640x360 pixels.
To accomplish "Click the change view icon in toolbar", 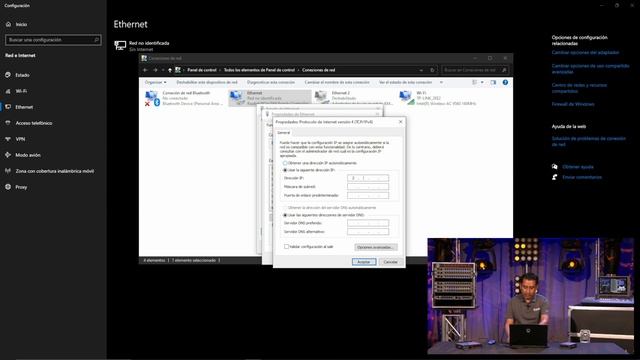I will (474, 82).
